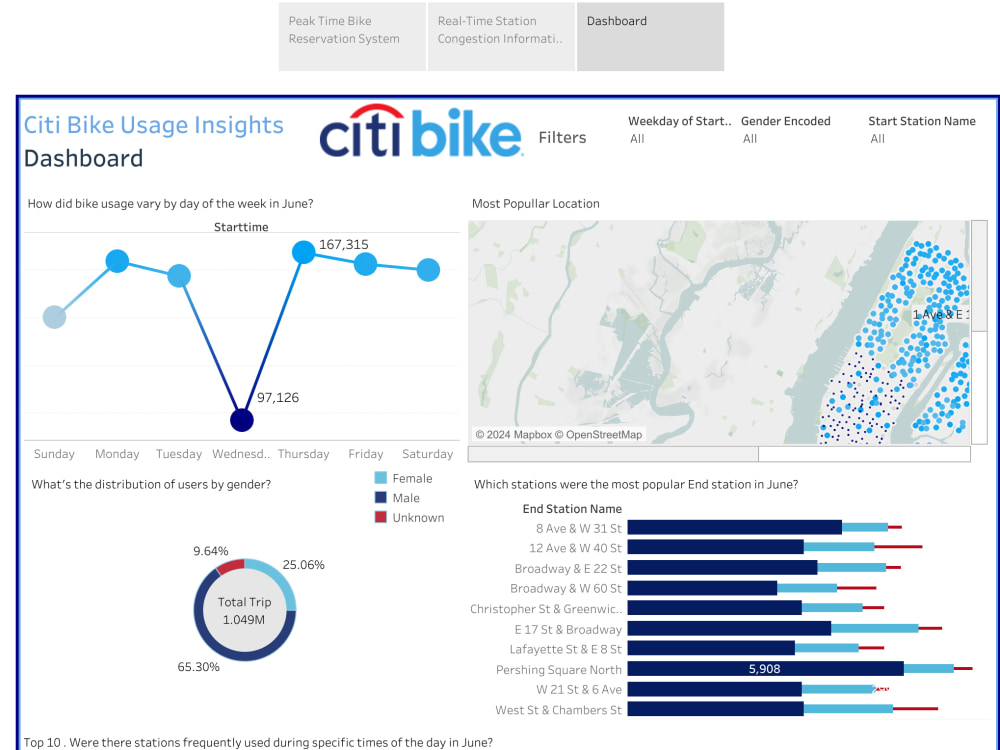Open the Peak Time Bike Reservation System tab
Image resolution: width=1000 pixels, height=750 pixels.
point(352,36)
